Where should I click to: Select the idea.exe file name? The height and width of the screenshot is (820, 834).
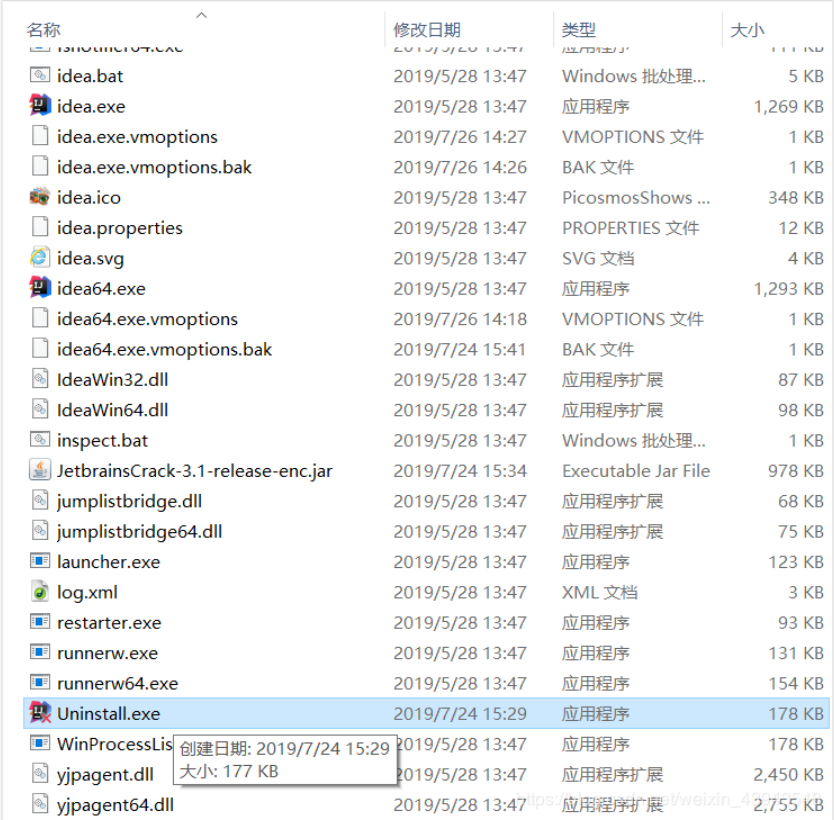pos(91,106)
